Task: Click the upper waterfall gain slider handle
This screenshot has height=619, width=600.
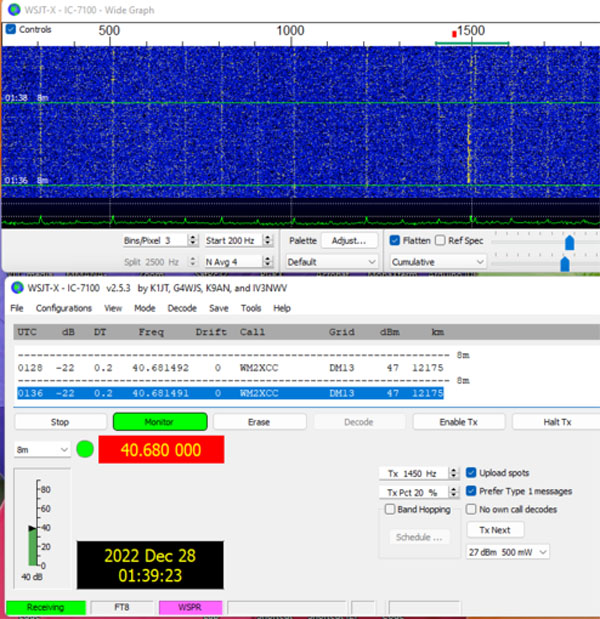Action: click(x=569, y=242)
